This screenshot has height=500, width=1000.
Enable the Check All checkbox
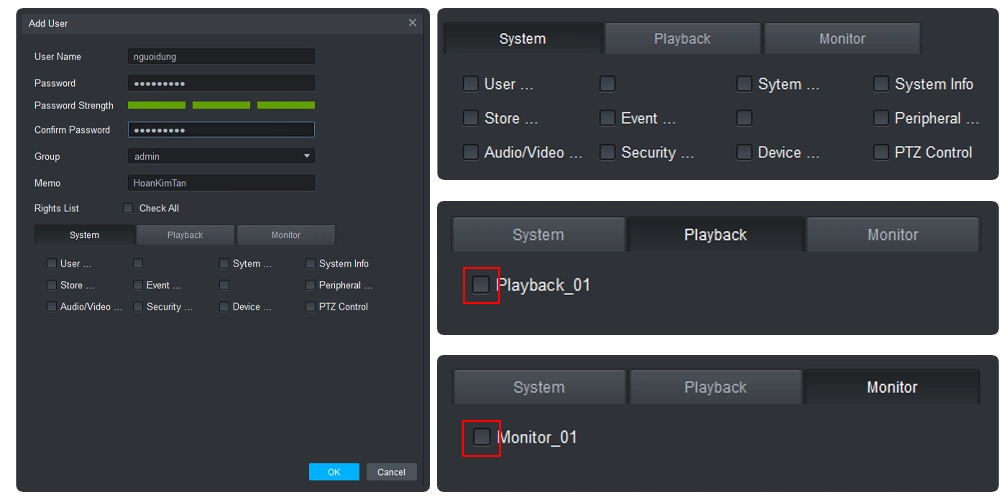(x=128, y=209)
